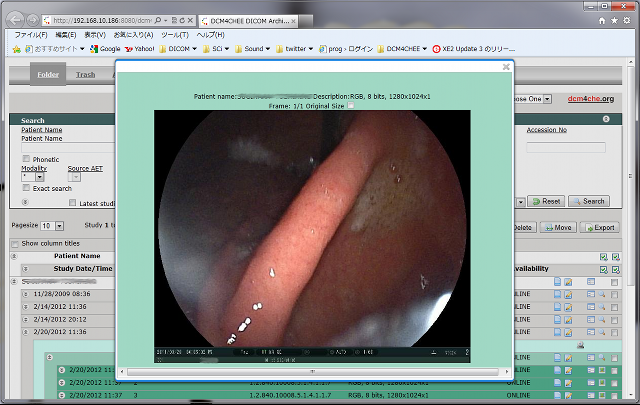Viewport: 640px width, 405px height.
Task: Click the details list icon in the 2/14/2012 11:36 row
Action: click(591, 307)
